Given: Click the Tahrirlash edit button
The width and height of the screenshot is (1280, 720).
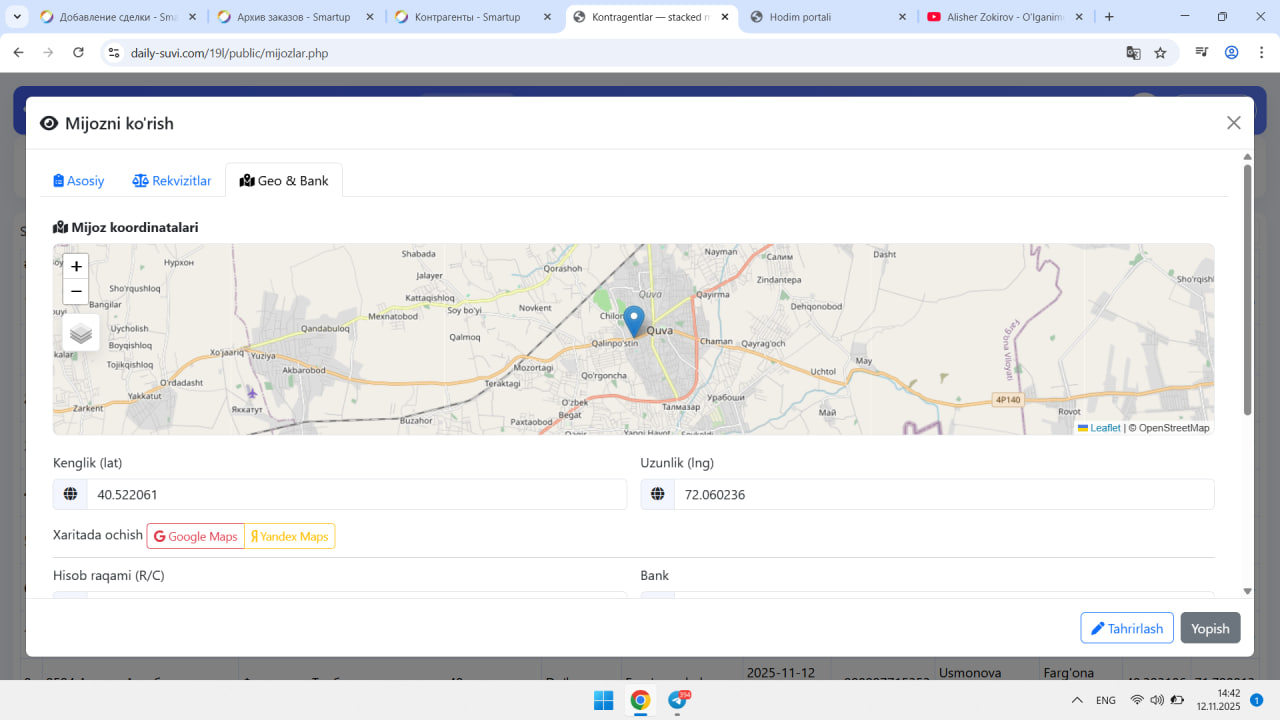Looking at the screenshot, I should pyautogui.click(x=1126, y=628).
